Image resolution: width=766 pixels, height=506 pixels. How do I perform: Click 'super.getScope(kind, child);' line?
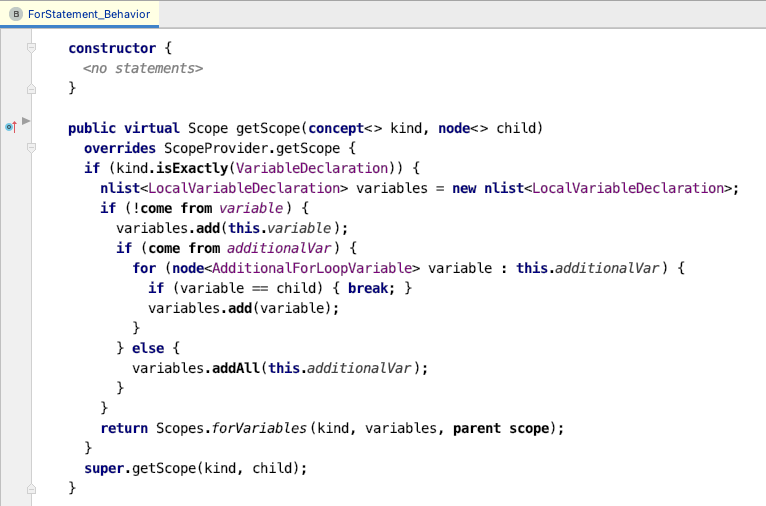point(195,468)
